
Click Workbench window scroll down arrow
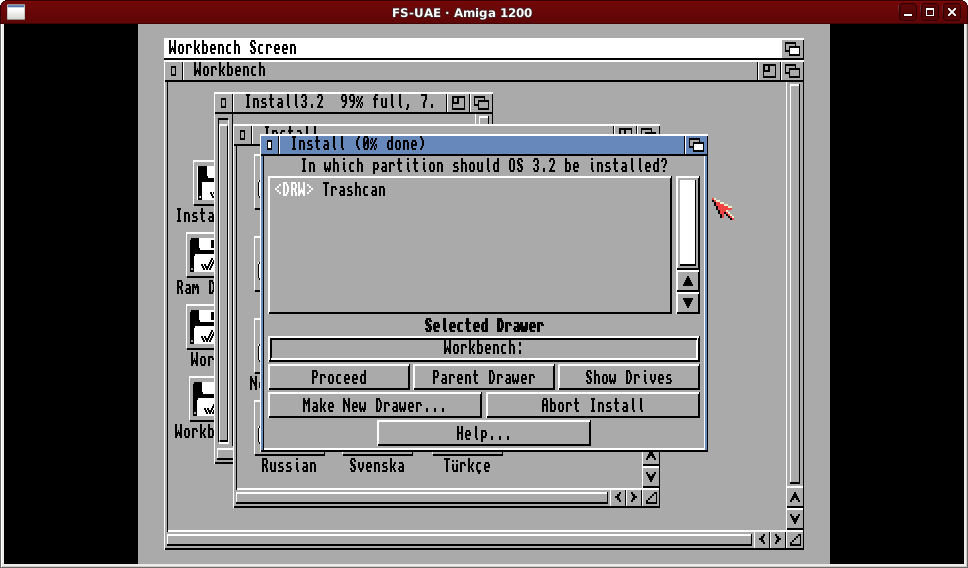(795, 519)
